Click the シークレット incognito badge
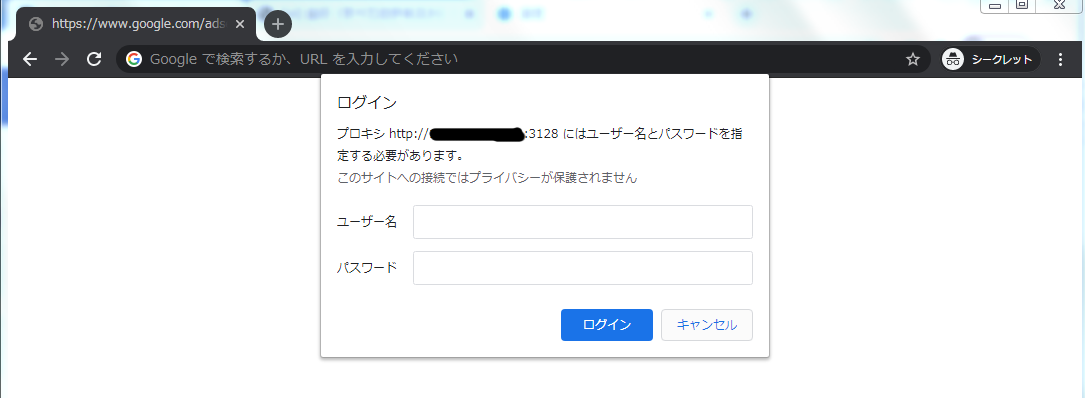 (990, 60)
